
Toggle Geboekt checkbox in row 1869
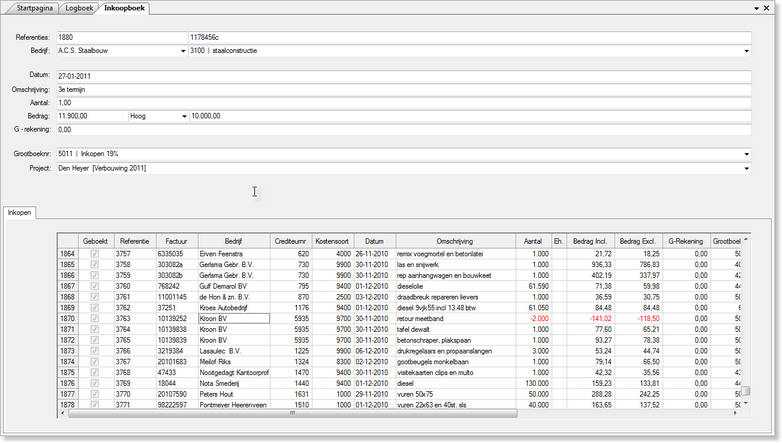pyautogui.click(x=95, y=308)
